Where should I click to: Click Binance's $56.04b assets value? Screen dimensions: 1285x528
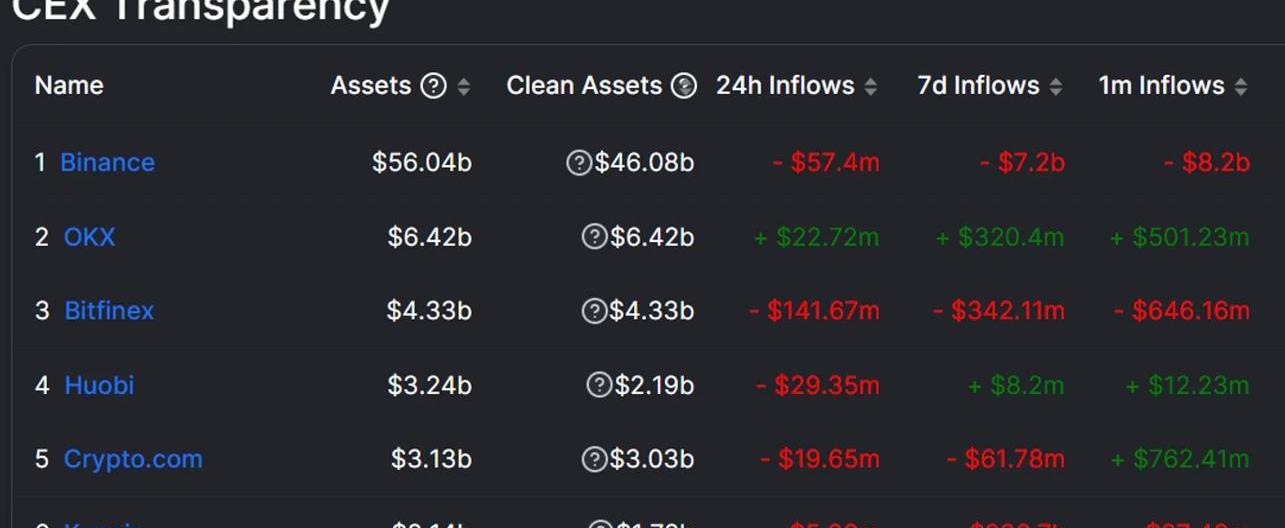click(x=421, y=163)
